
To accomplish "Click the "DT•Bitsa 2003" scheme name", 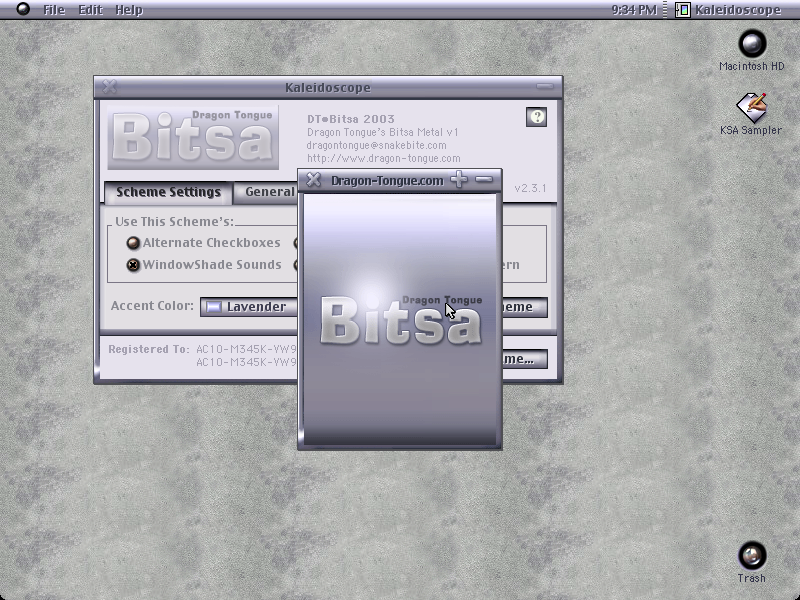I will [x=351, y=119].
